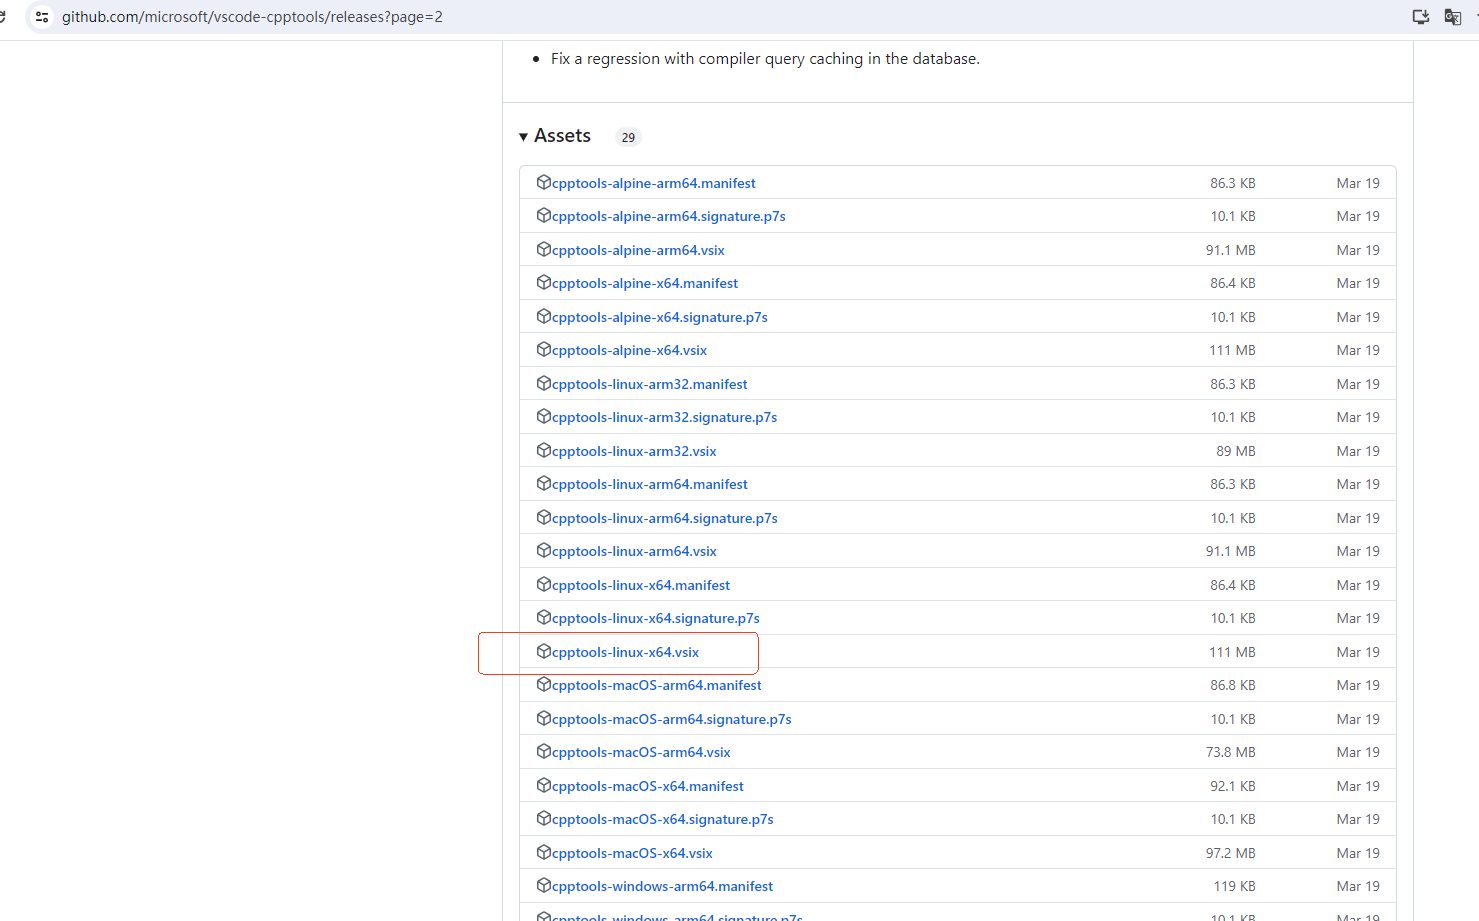Download cpptools-linux-arm64.vsix link
The image size is (1479, 921).
(x=634, y=551)
